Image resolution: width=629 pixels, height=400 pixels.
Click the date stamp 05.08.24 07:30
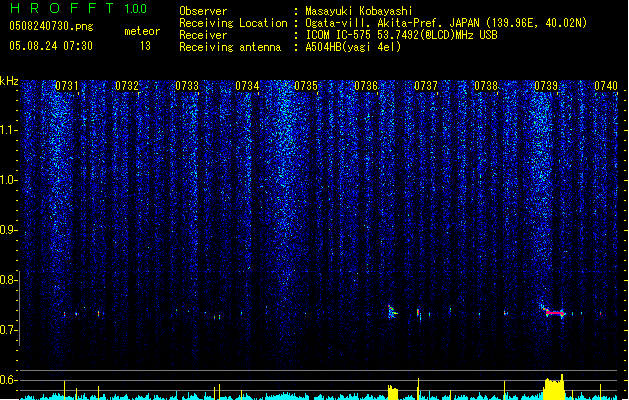click(51, 46)
